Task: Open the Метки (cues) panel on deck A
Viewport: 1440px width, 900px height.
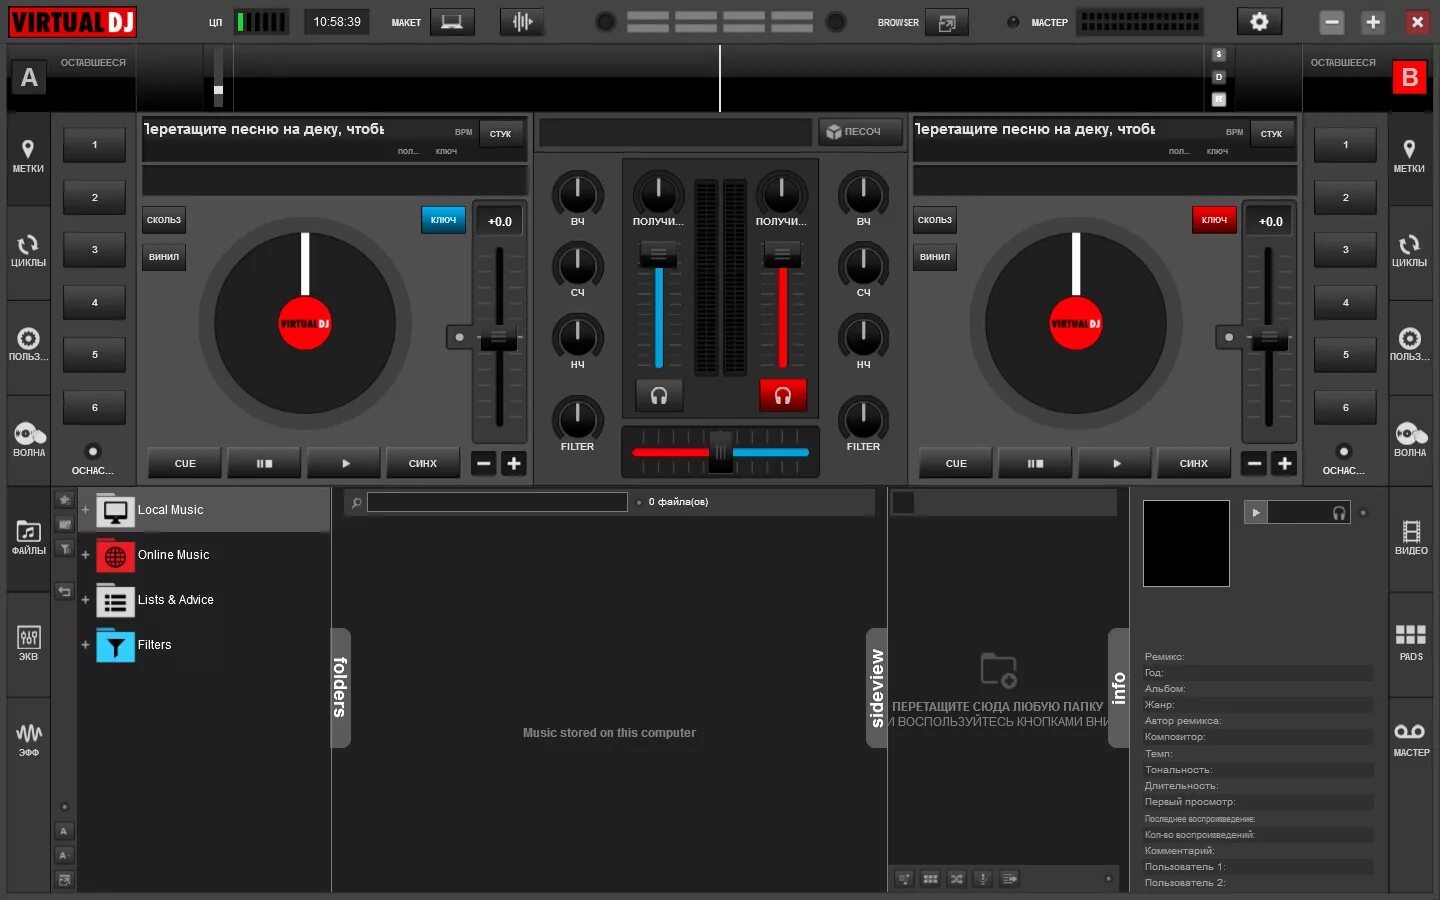Action: point(28,157)
